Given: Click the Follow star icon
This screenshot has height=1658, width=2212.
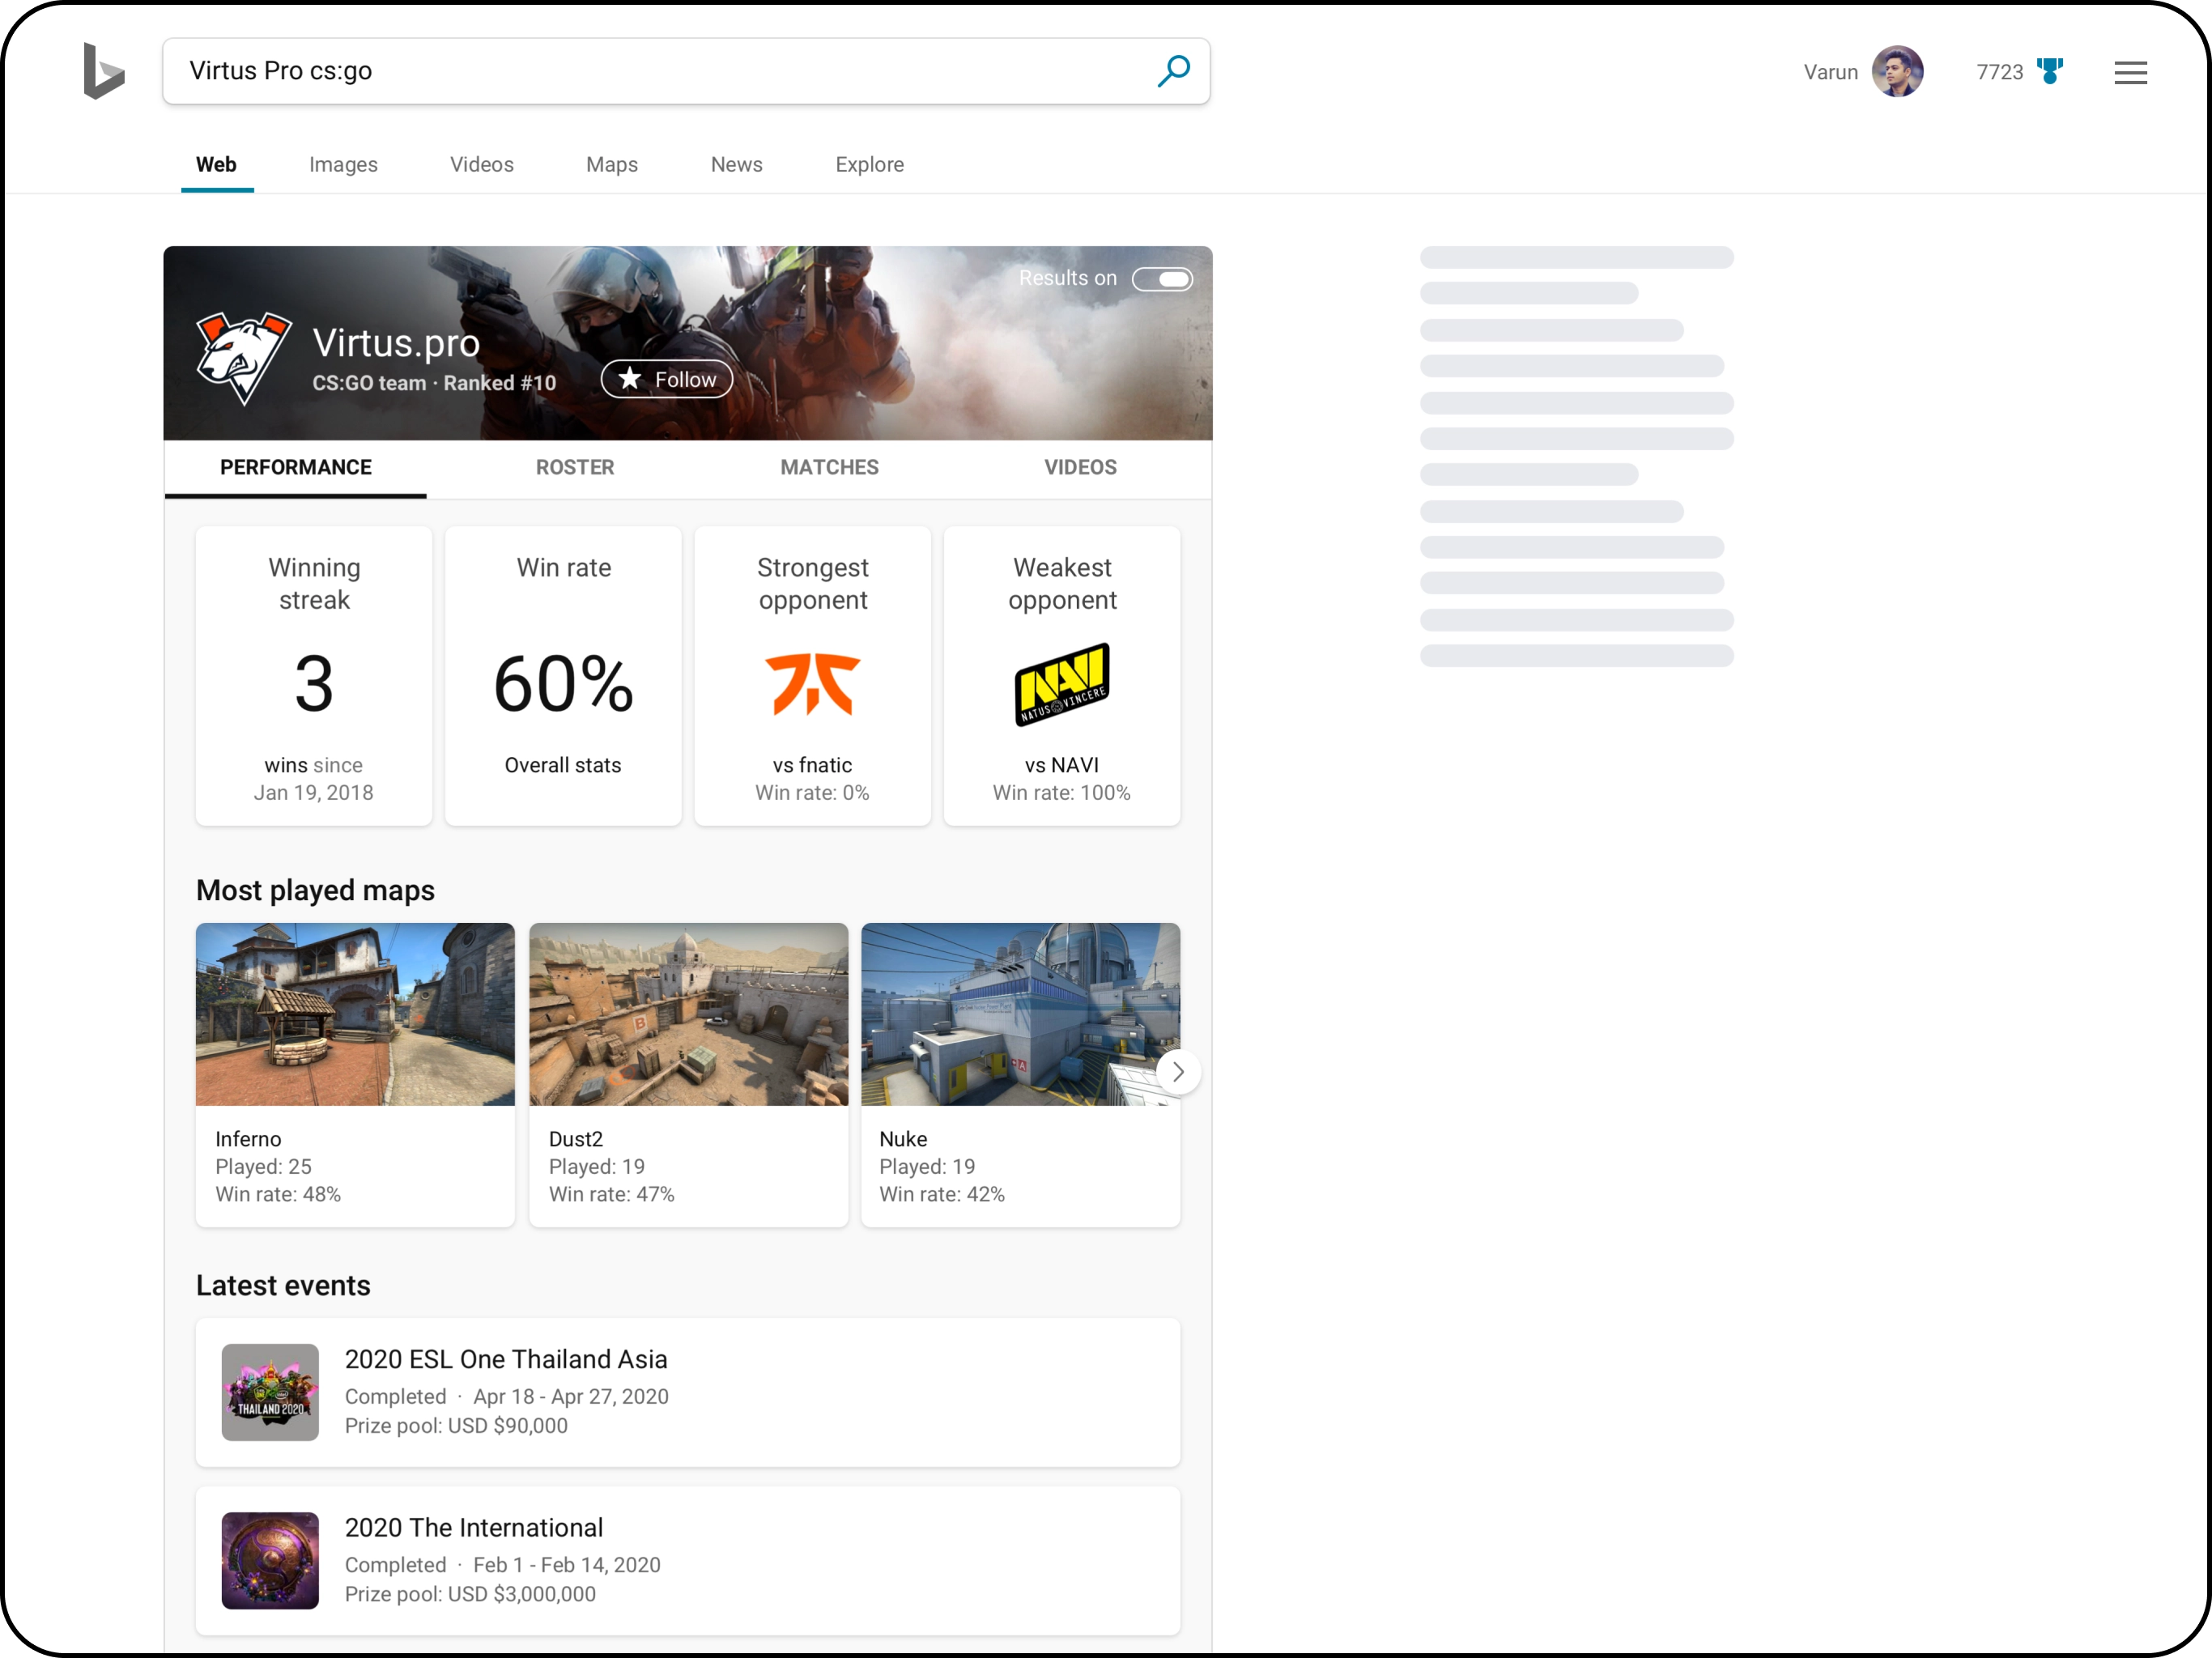Looking at the screenshot, I should click(629, 378).
